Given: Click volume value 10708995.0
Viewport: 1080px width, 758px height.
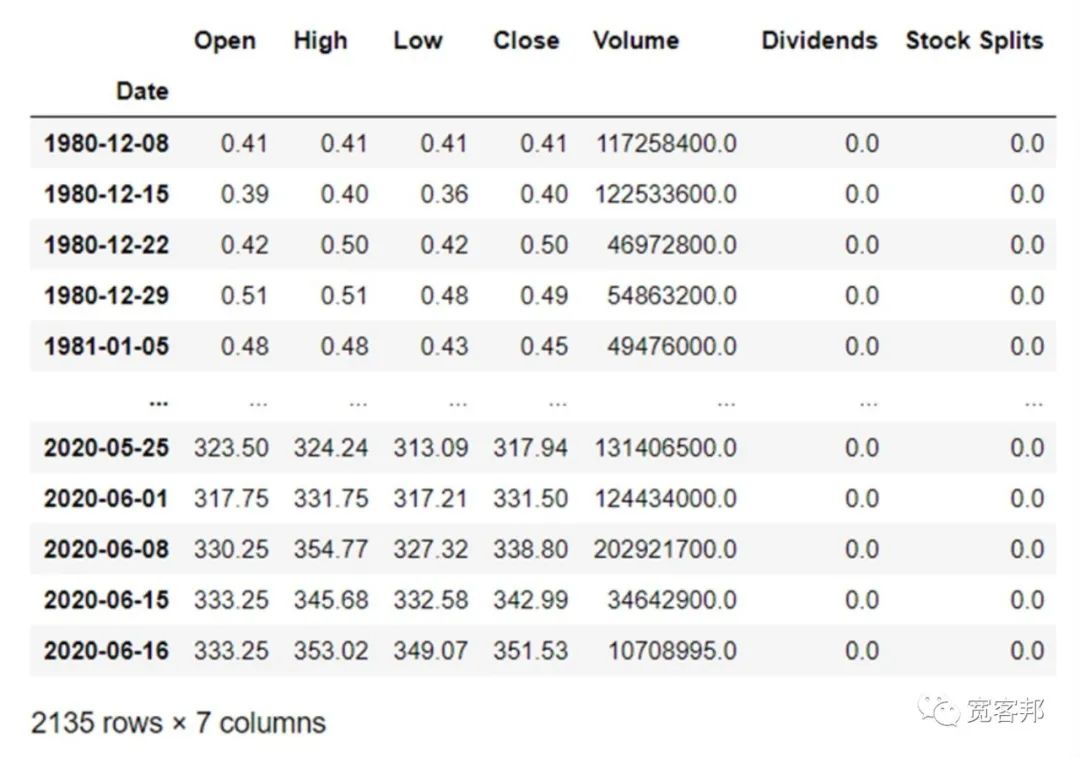Looking at the screenshot, I should pos(672,651).
